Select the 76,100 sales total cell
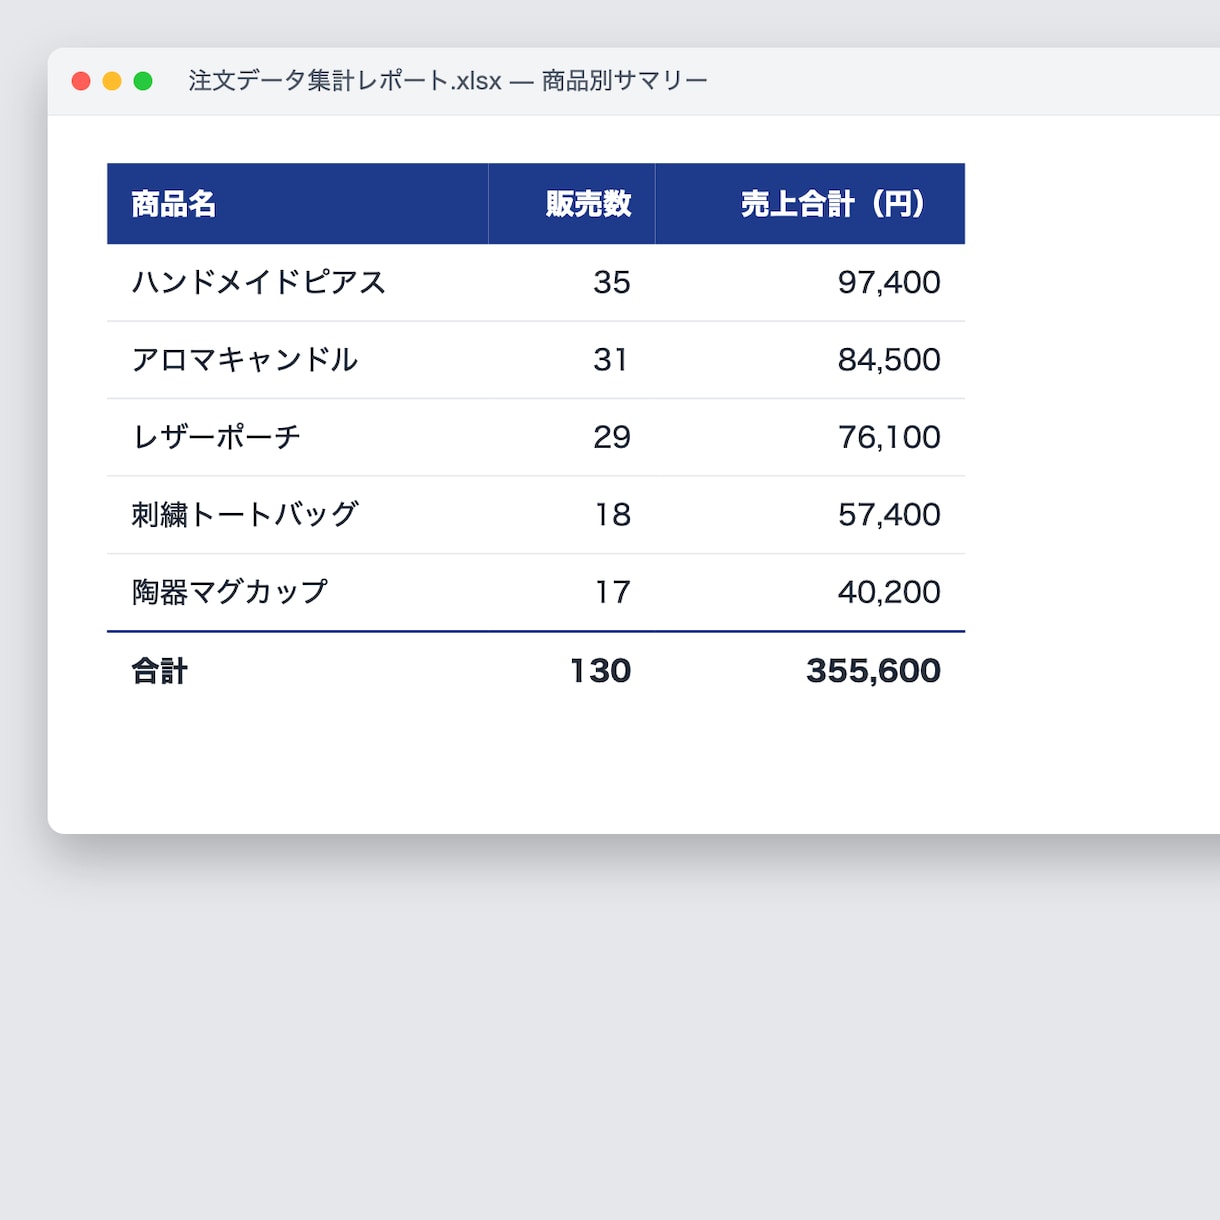This screenshot has height=1220, width=1220. pos(810,437)
